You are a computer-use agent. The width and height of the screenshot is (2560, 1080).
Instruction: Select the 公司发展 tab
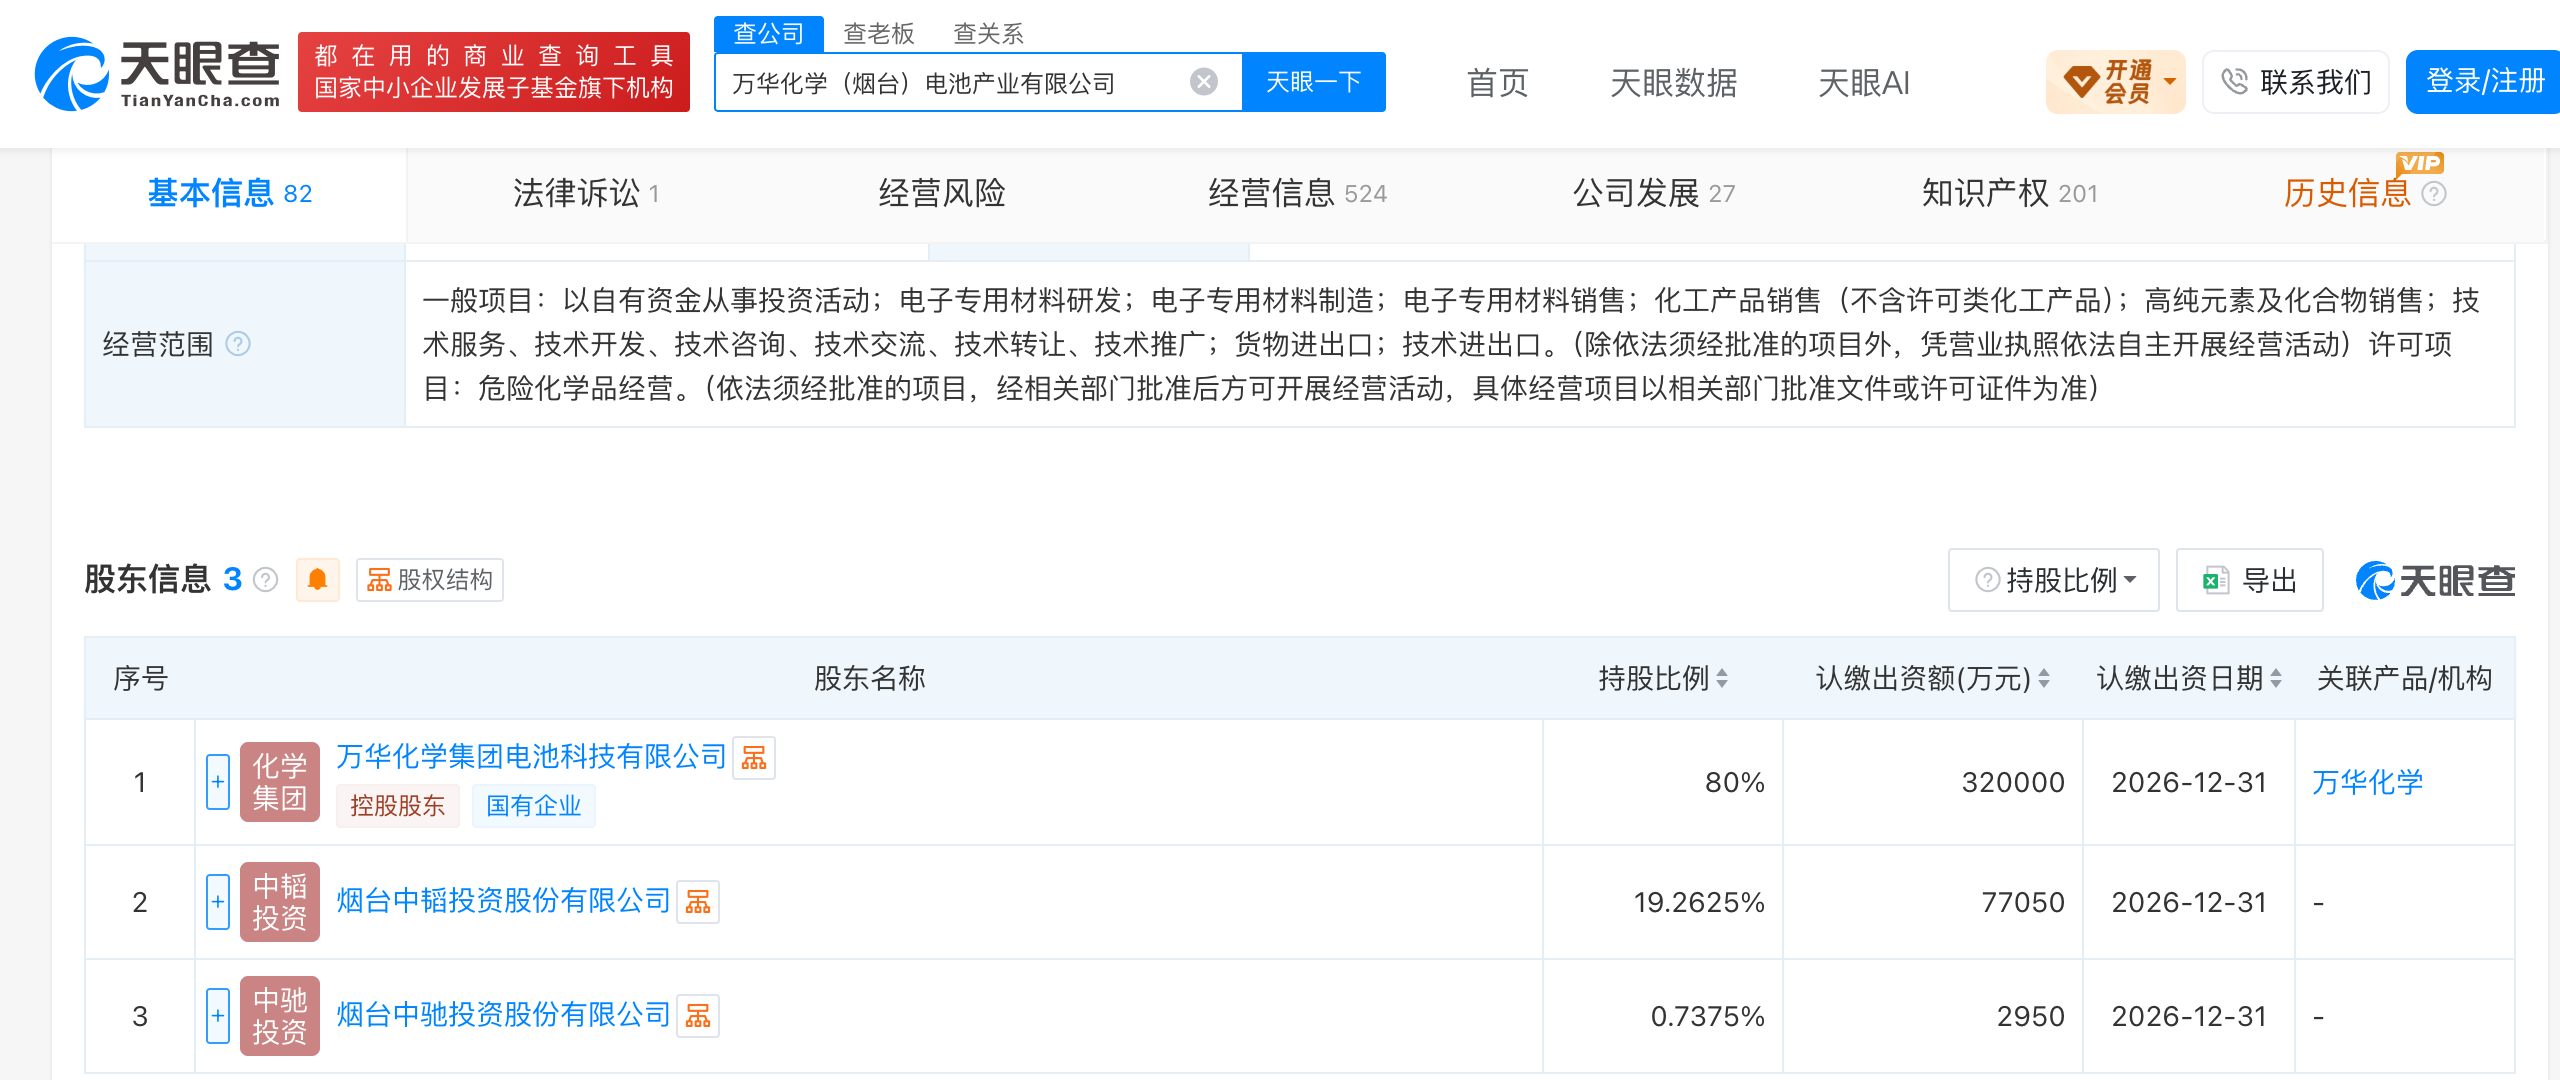click(x=1653, y=194)
